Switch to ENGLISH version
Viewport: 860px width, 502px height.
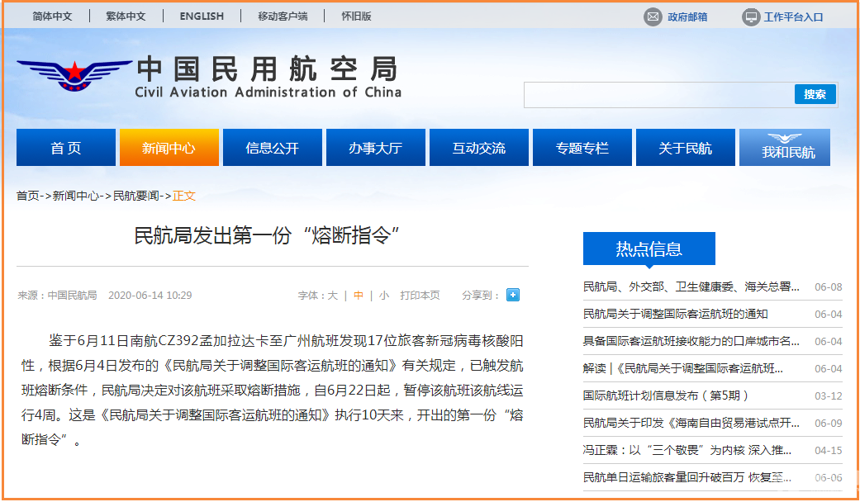tap(201, 16)
